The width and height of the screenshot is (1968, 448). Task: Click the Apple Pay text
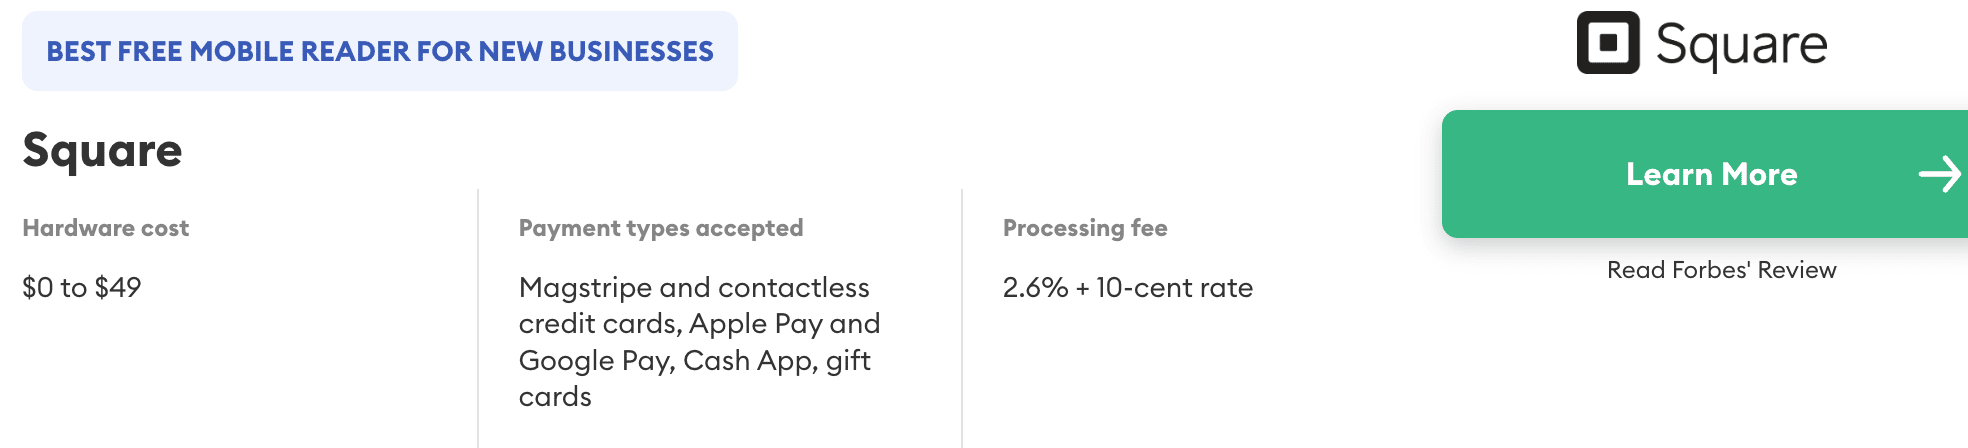click(x=755, y=324)
